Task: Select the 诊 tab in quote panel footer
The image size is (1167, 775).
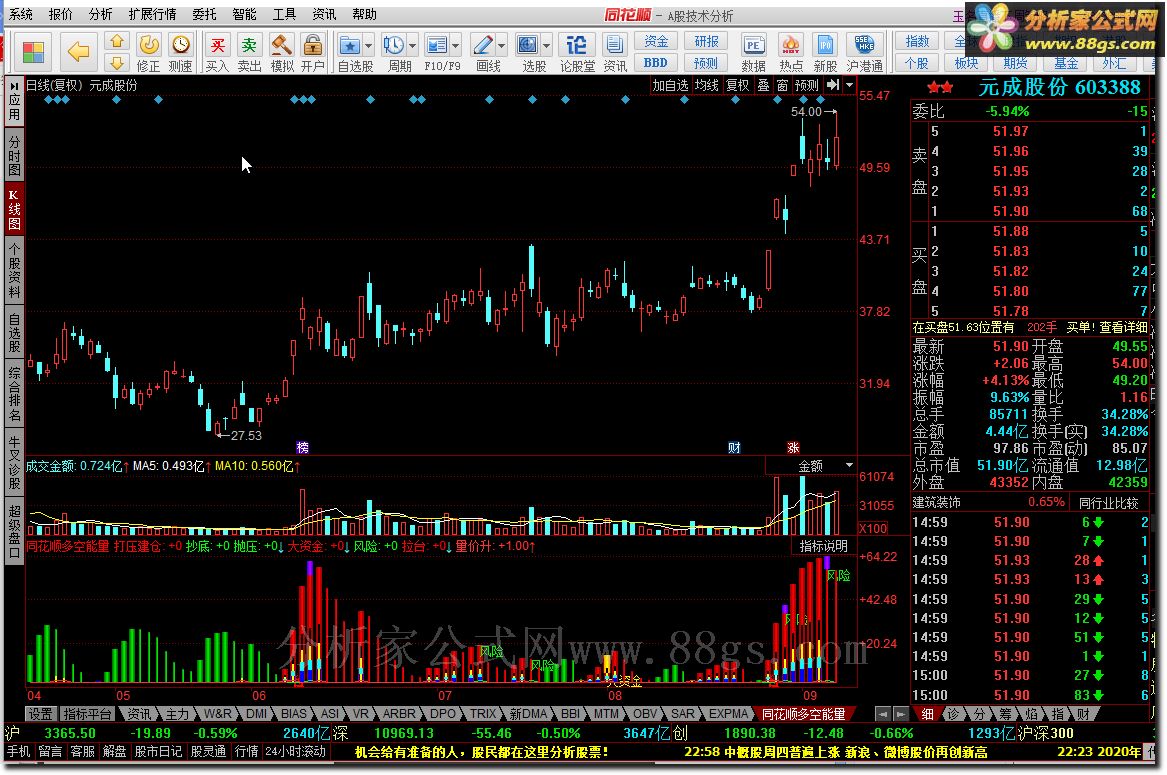Action: coord(953,713)
